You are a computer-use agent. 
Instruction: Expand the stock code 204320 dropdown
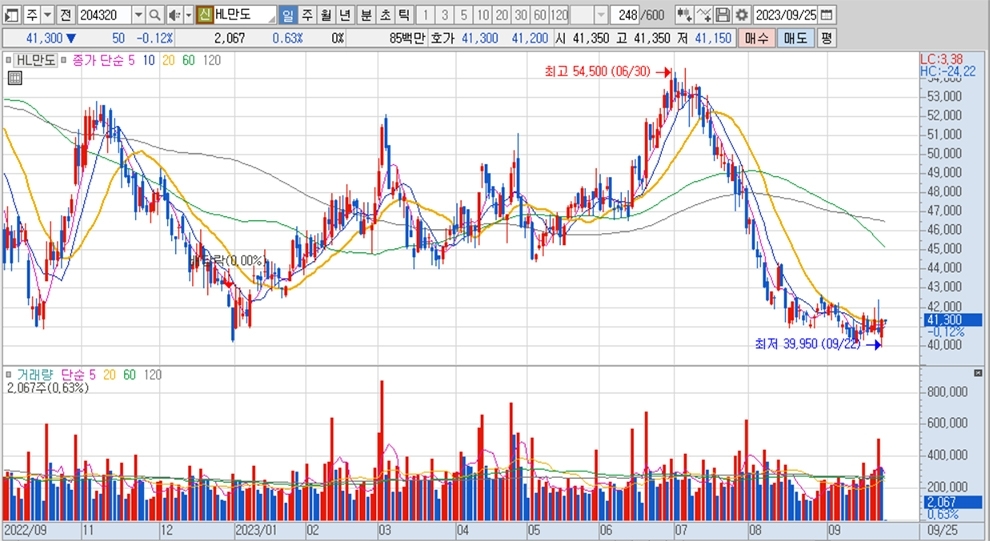(x=138, y=16)
